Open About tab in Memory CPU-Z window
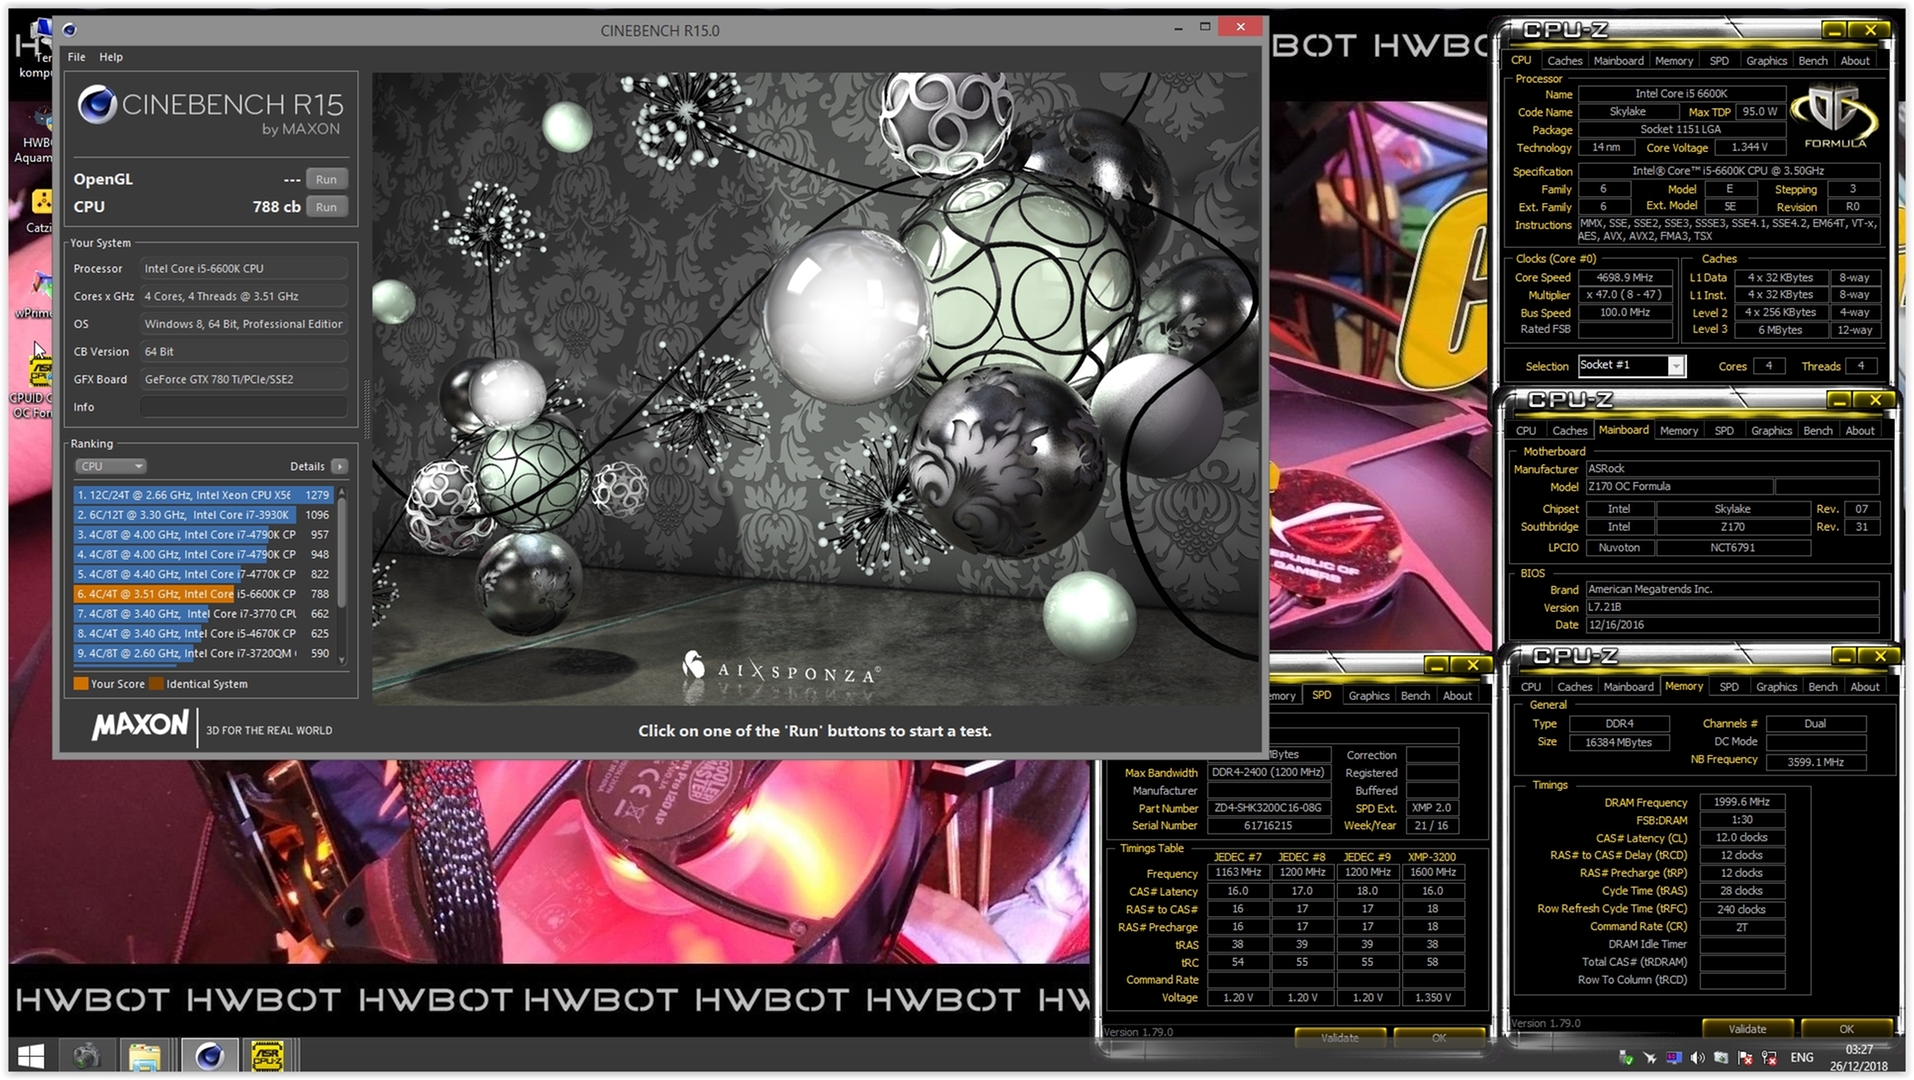This screenshot has height=1080, width=1914. (x=1864, y=687)
